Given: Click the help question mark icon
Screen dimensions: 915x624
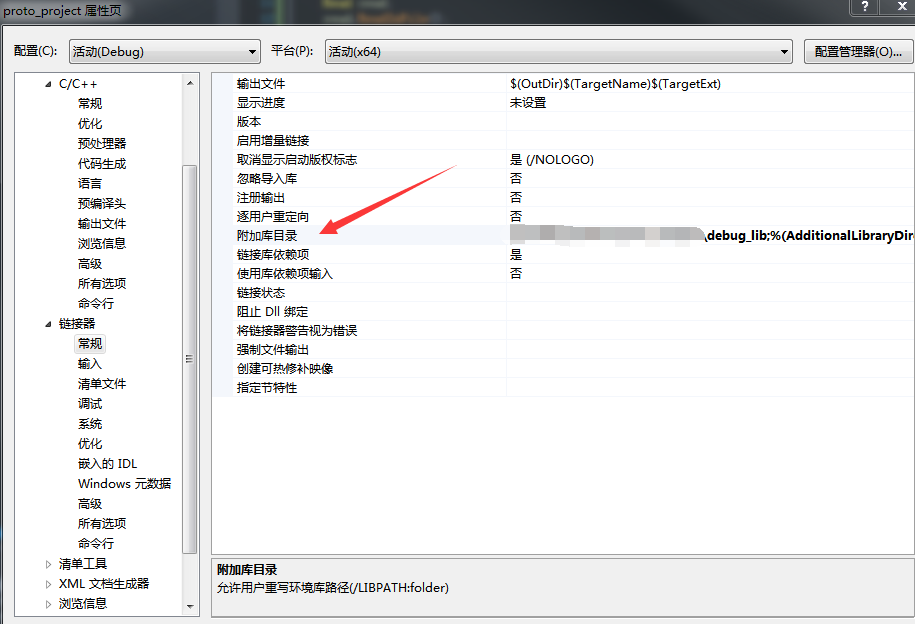Looking at the screenshot, I should 864,8.
